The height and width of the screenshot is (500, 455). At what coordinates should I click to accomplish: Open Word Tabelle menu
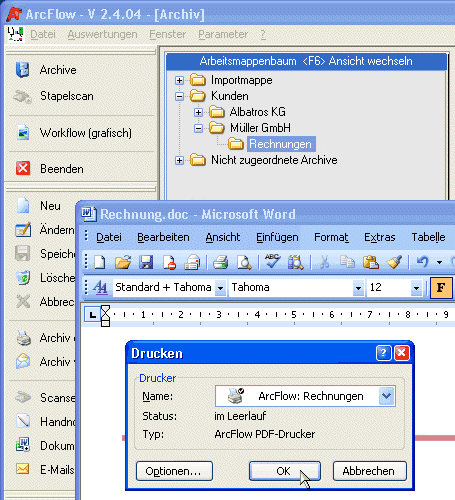[428, 237]
